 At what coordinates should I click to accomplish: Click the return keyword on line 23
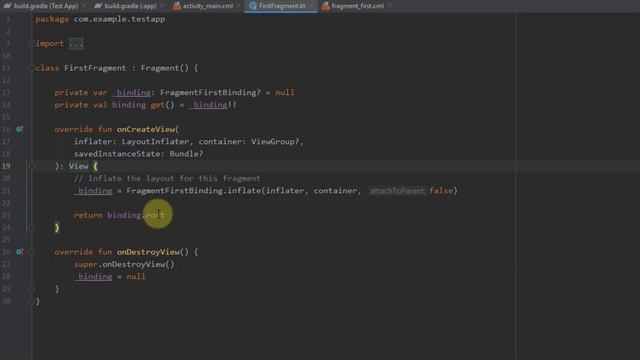88,215
